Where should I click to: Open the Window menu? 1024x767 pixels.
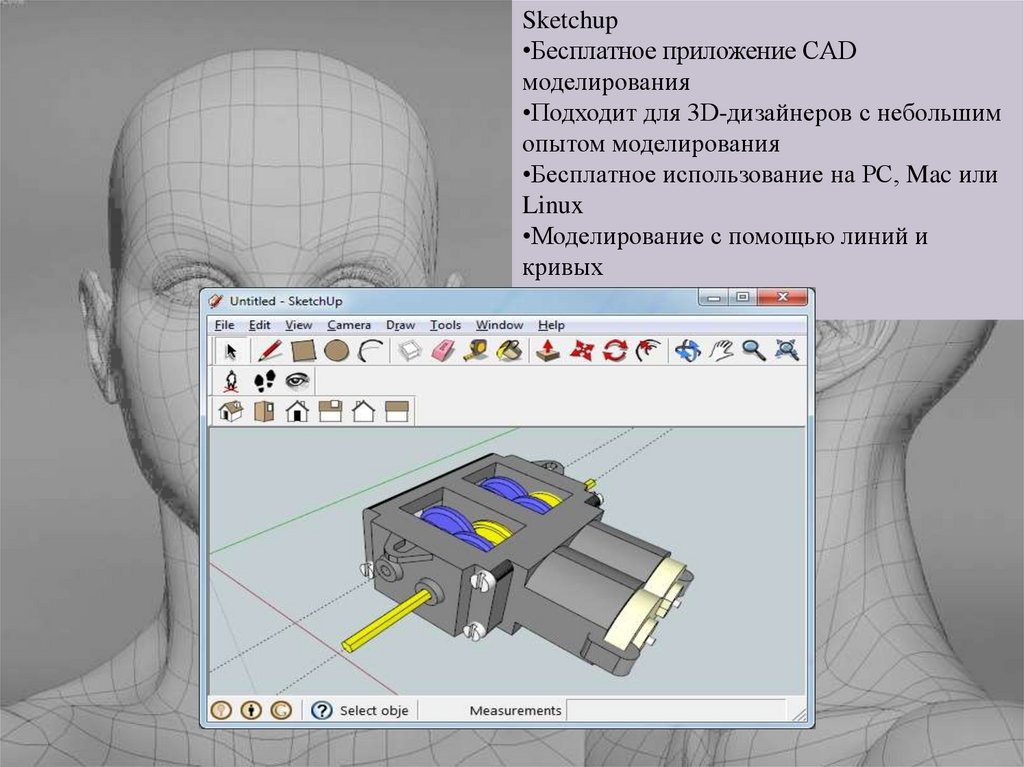(499, 325)
